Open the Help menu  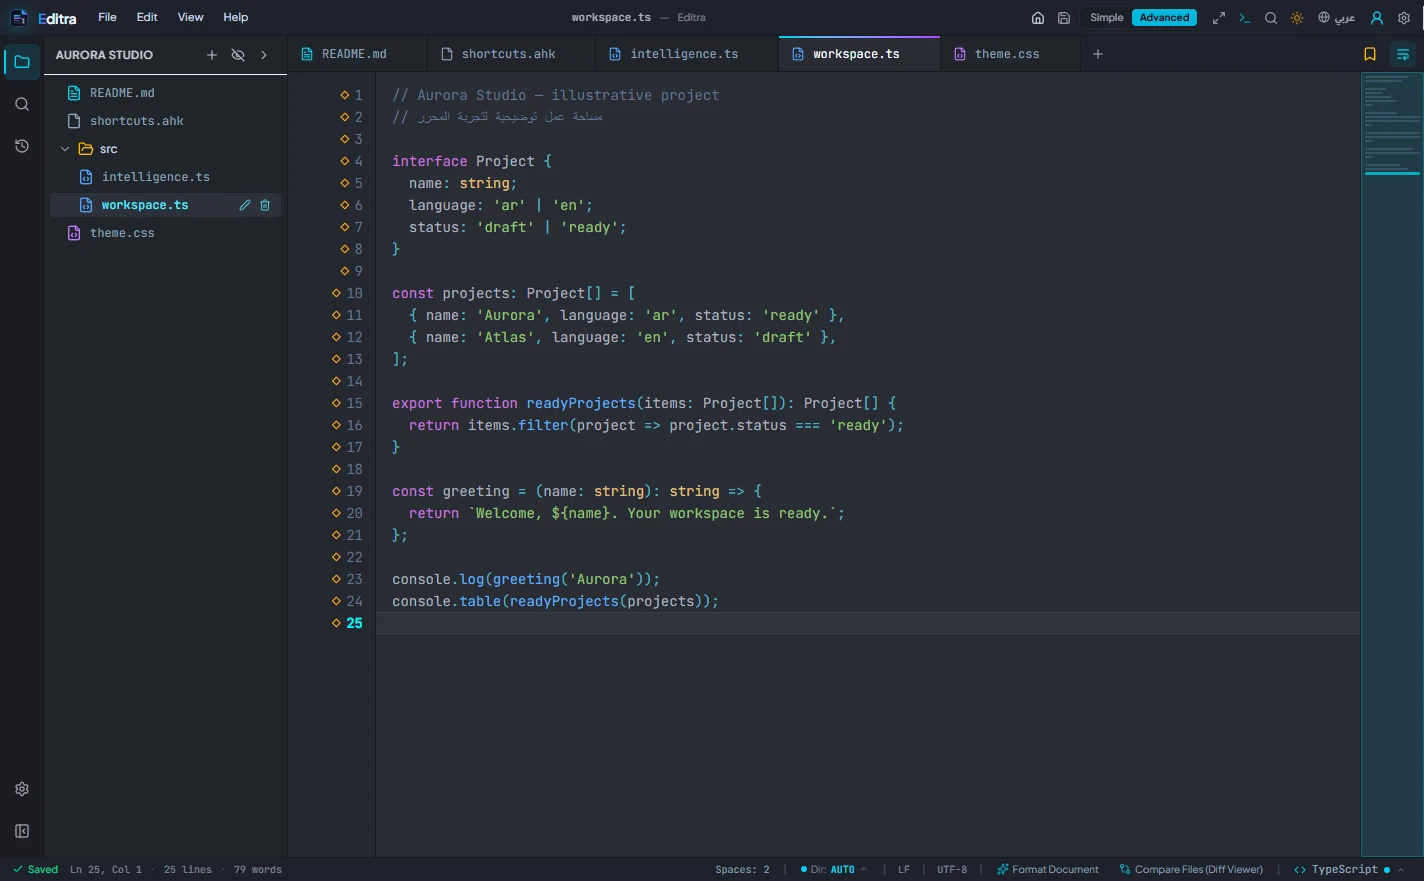pos(236,18)
